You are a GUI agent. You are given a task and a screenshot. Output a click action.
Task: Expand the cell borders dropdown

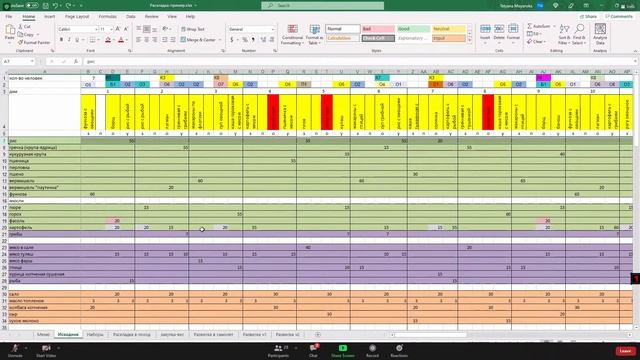pos(98,40)
